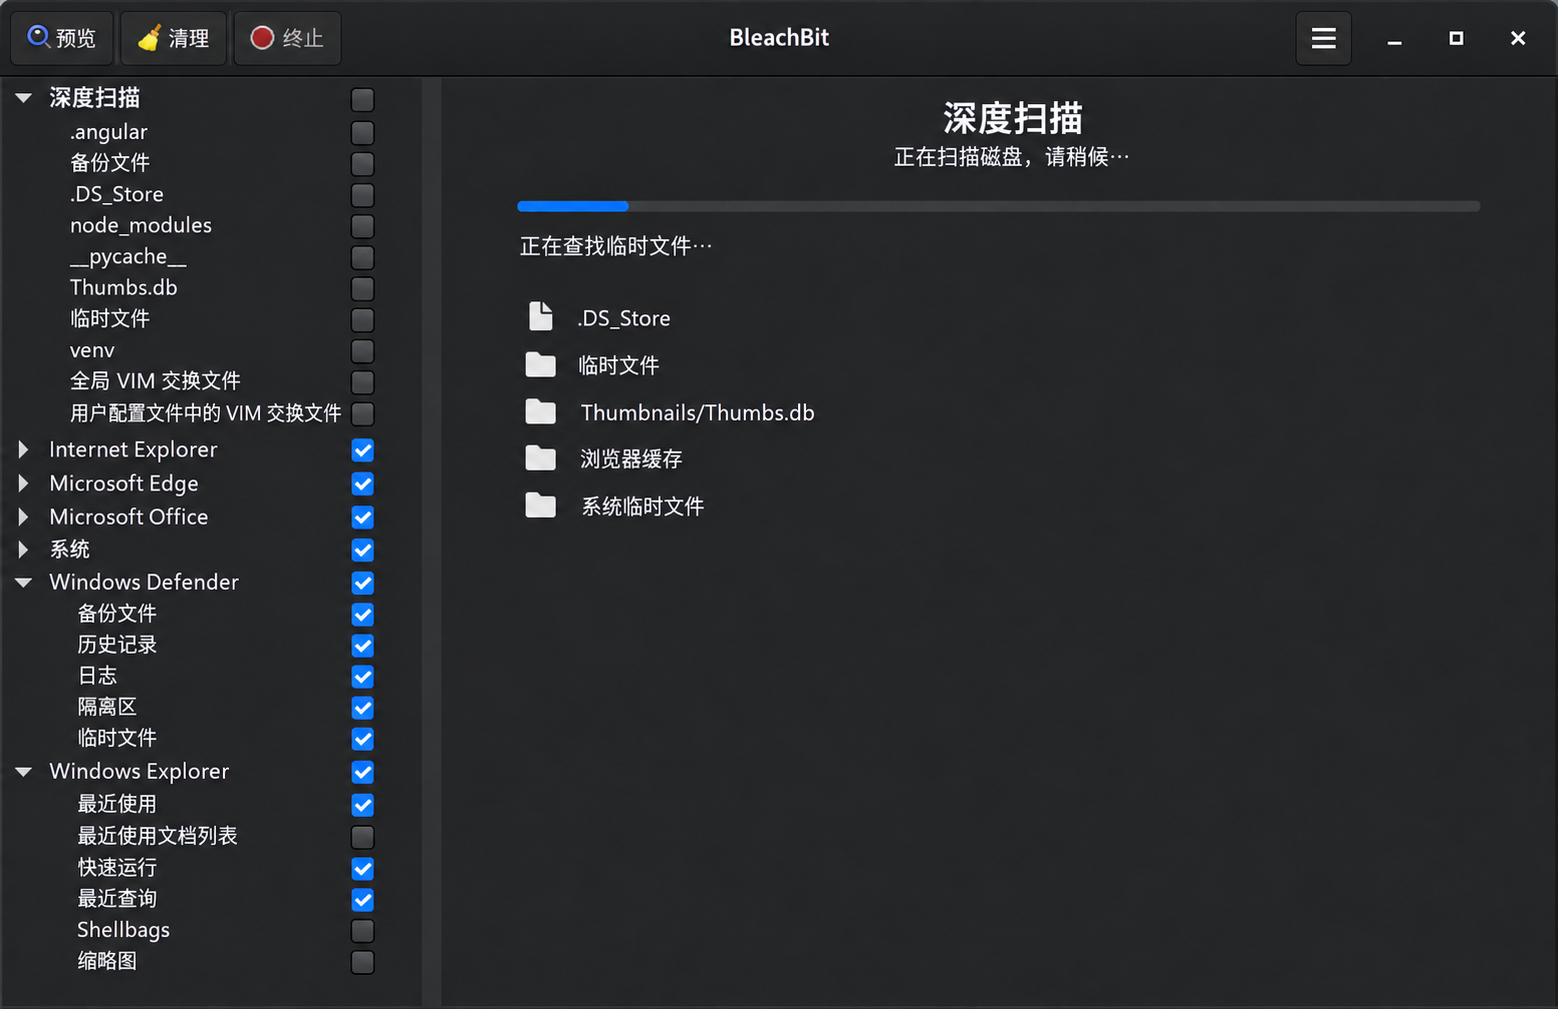Check the Thumbs.db option
Image resolution: width=1558 pixels, height=1009 pixels.
point(363,288)
